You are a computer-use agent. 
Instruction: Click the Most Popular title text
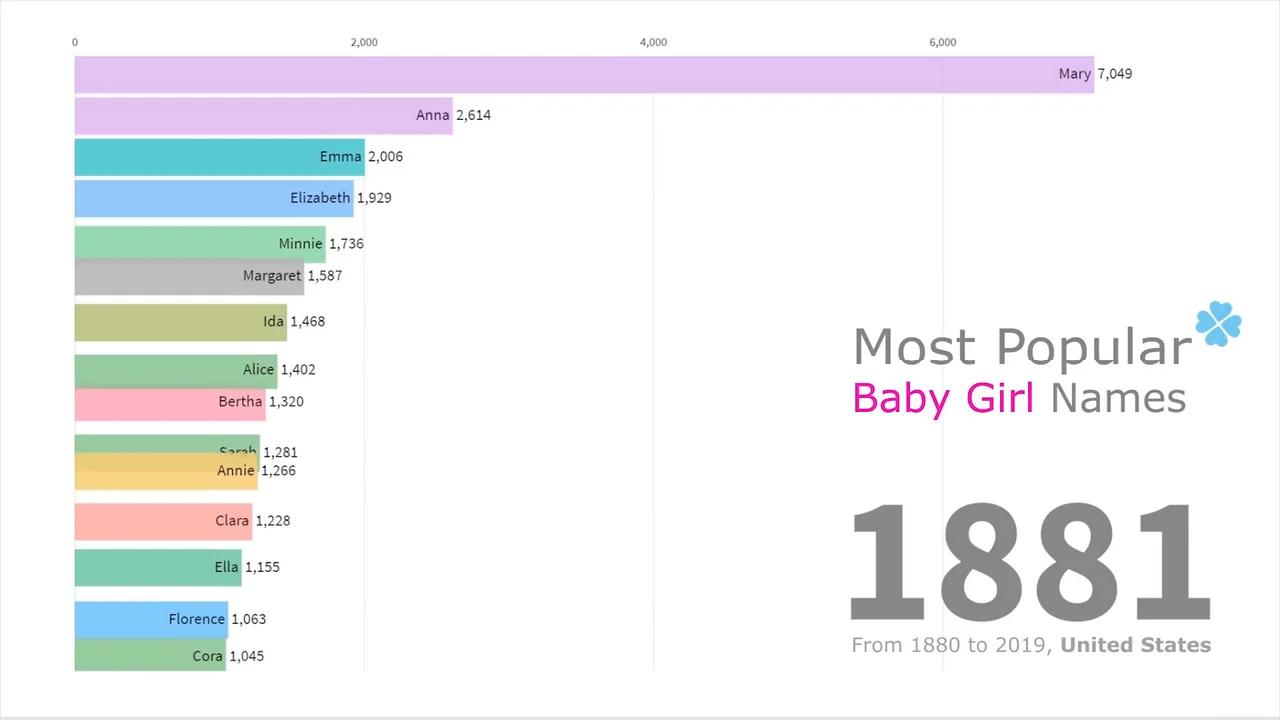pos(1020,346)
